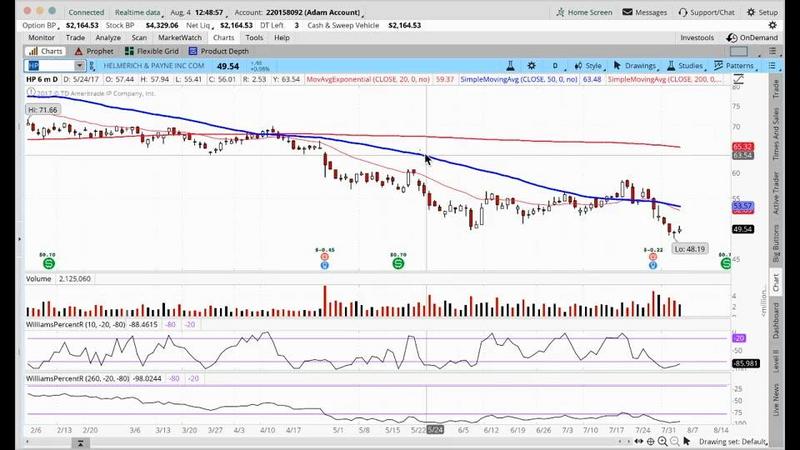Open the Level II side tab
The width and height of the screenshot is (800, 450).
(776, 361)
